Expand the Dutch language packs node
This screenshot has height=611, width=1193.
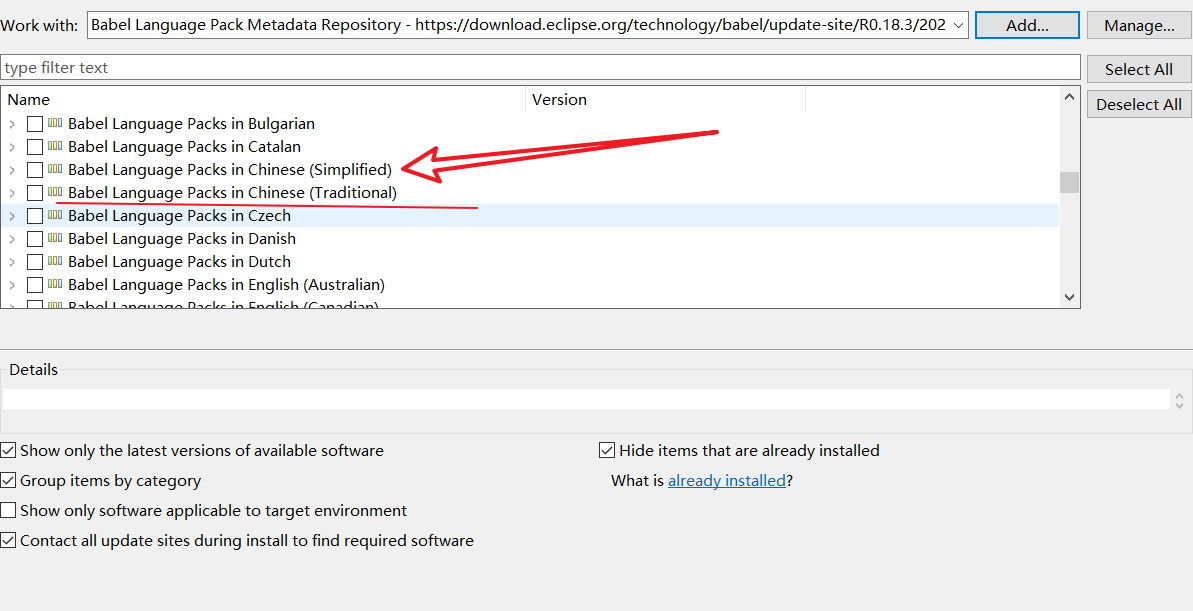pos(12,263)
